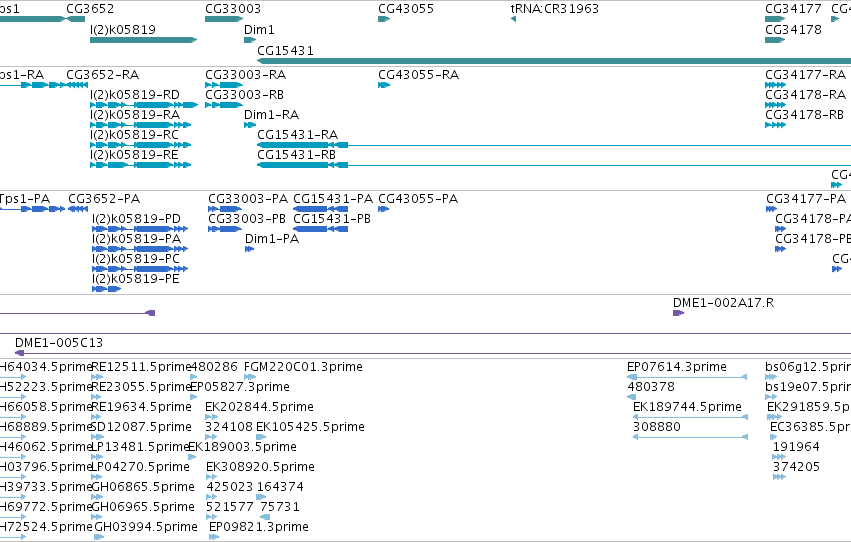
Task: Click the CG33003-PA protein label
Action: click(x=248, y=199)
